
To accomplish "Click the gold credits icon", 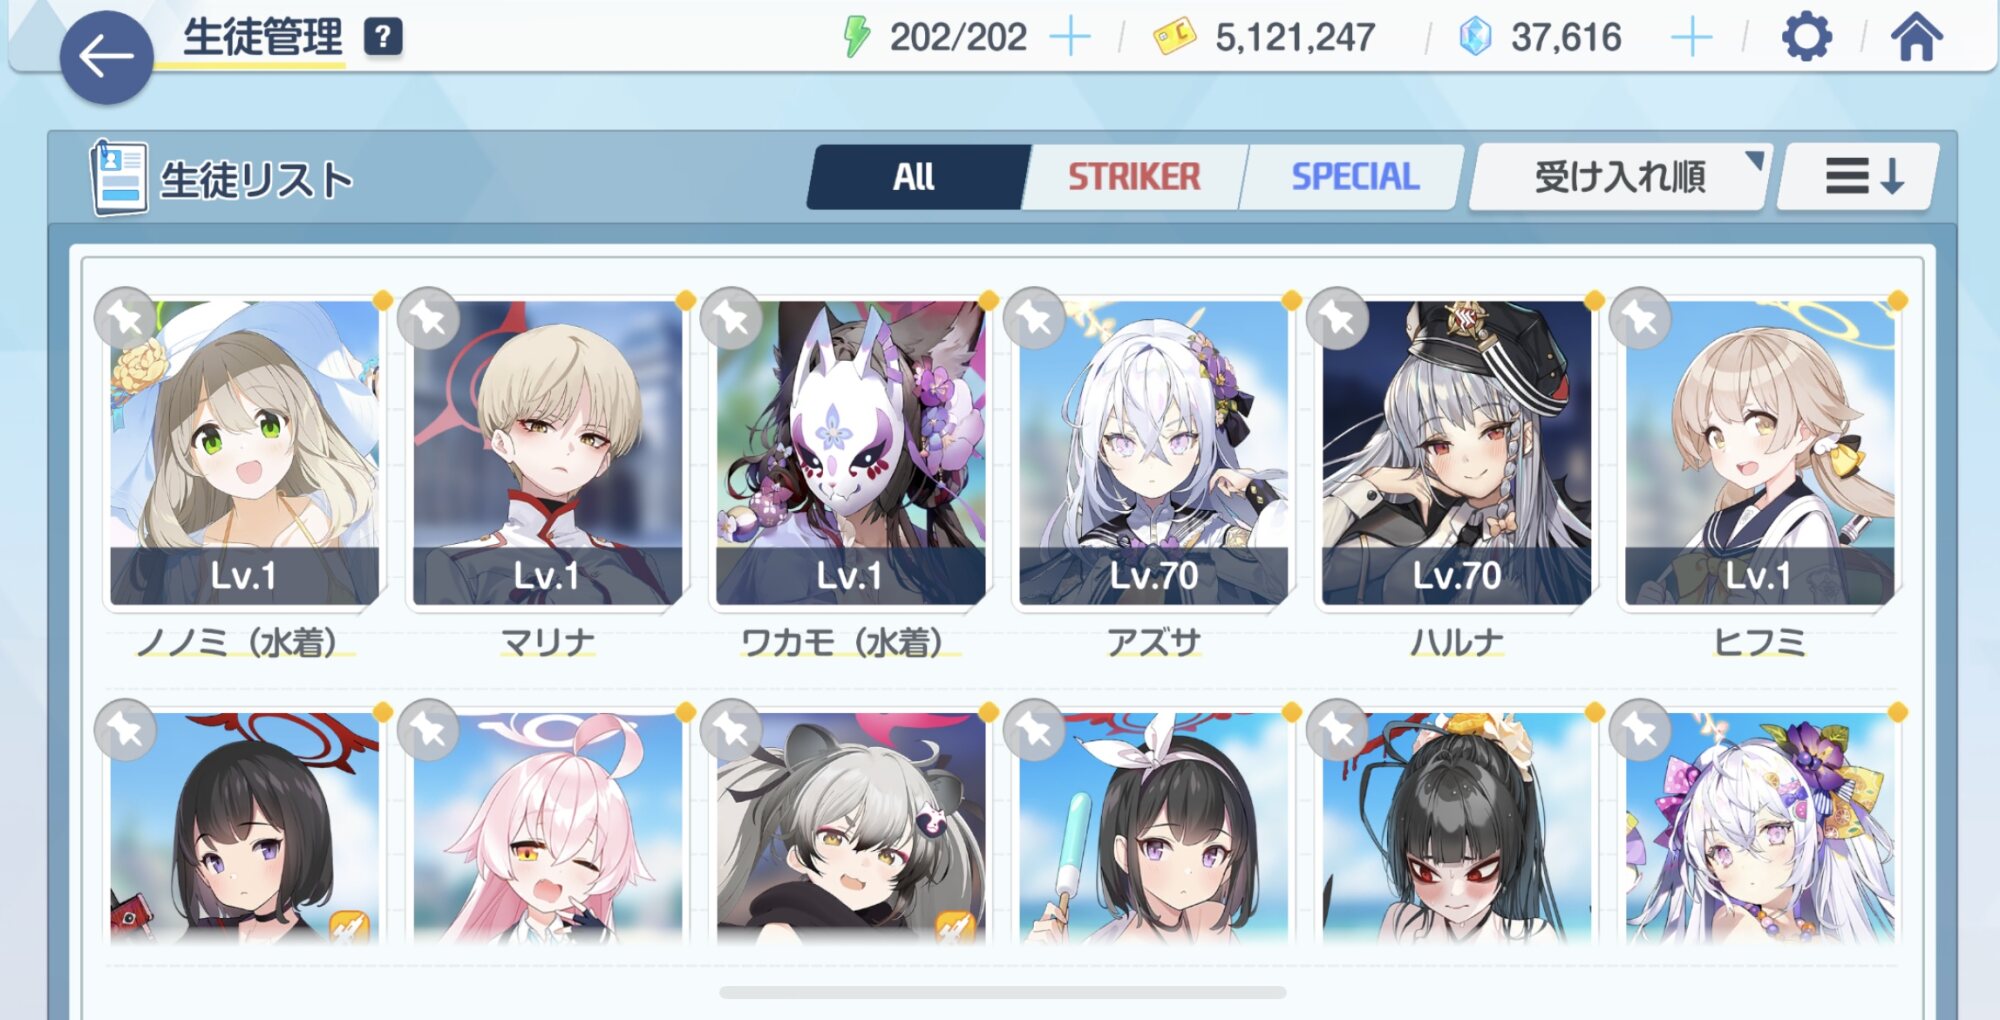I will tap(1174, 37).
